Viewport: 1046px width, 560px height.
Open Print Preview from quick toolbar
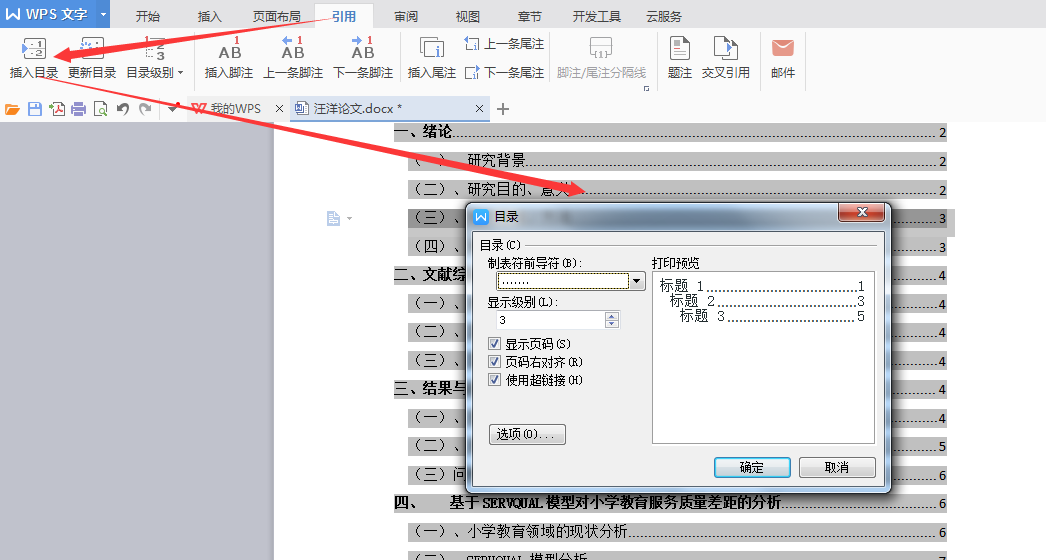pos(101,109)
